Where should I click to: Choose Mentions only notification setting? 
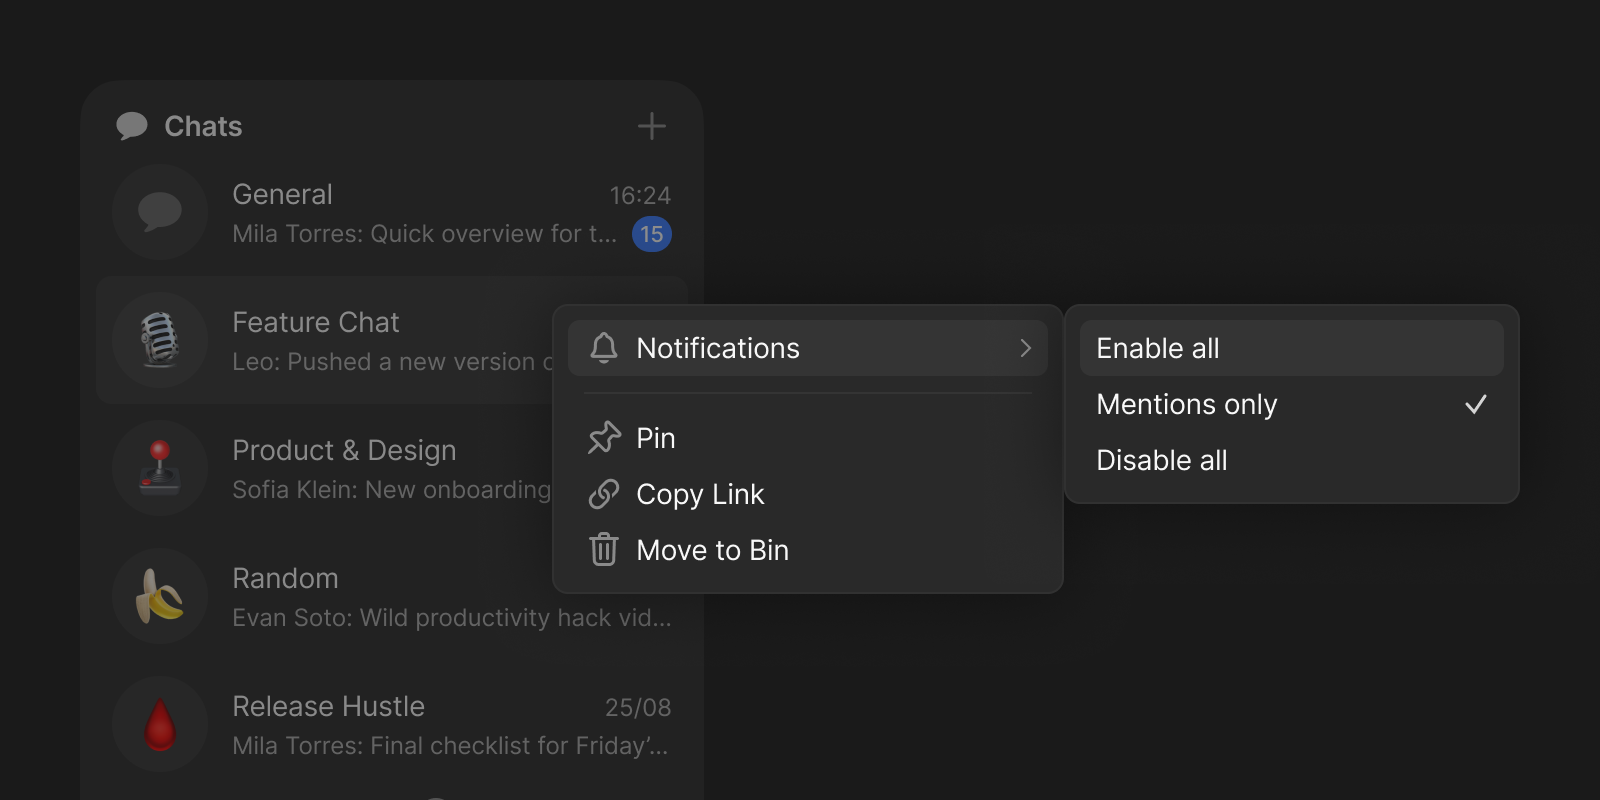(1186, 404)
